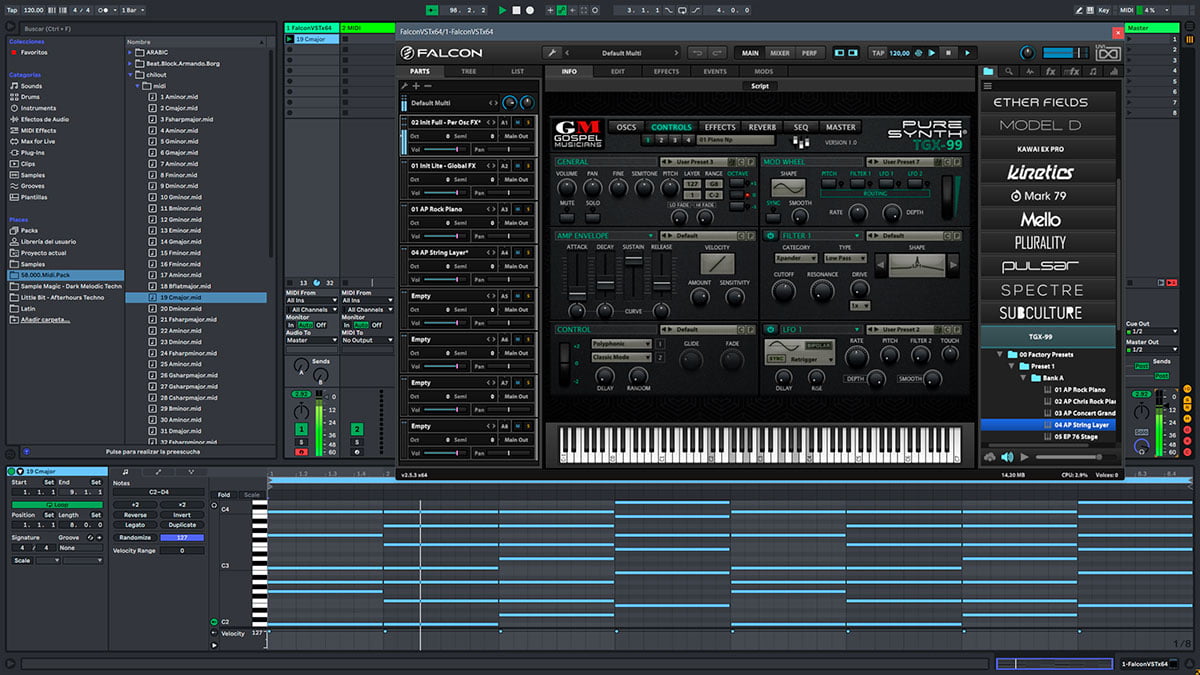Click Duplicate button in clip notes
Image resolution: width=1200 pixels, height=675 pixels.
[182, 524]
